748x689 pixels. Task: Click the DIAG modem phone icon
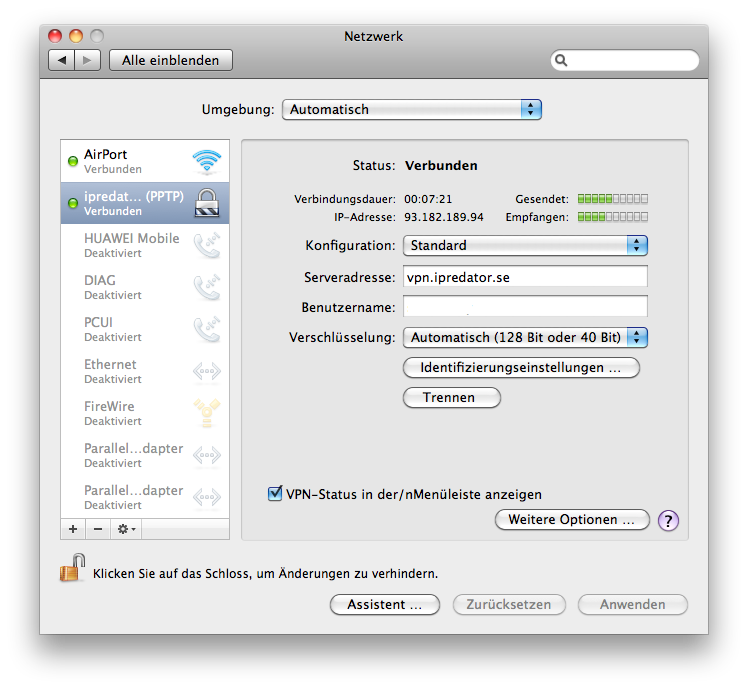(x=207, y=287)
